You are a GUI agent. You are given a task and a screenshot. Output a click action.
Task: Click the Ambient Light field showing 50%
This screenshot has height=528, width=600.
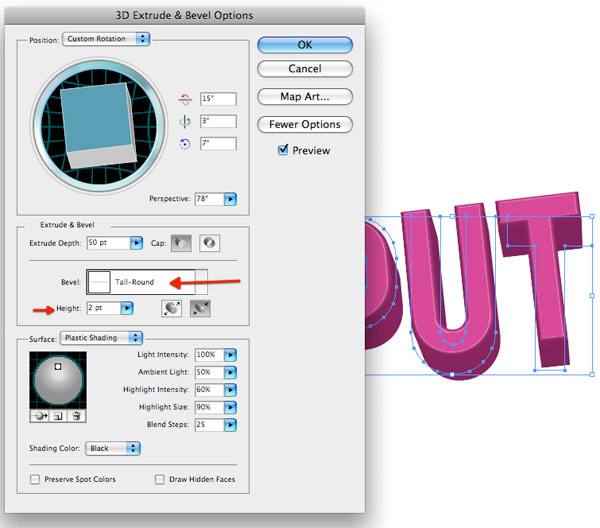coord(209,372)
